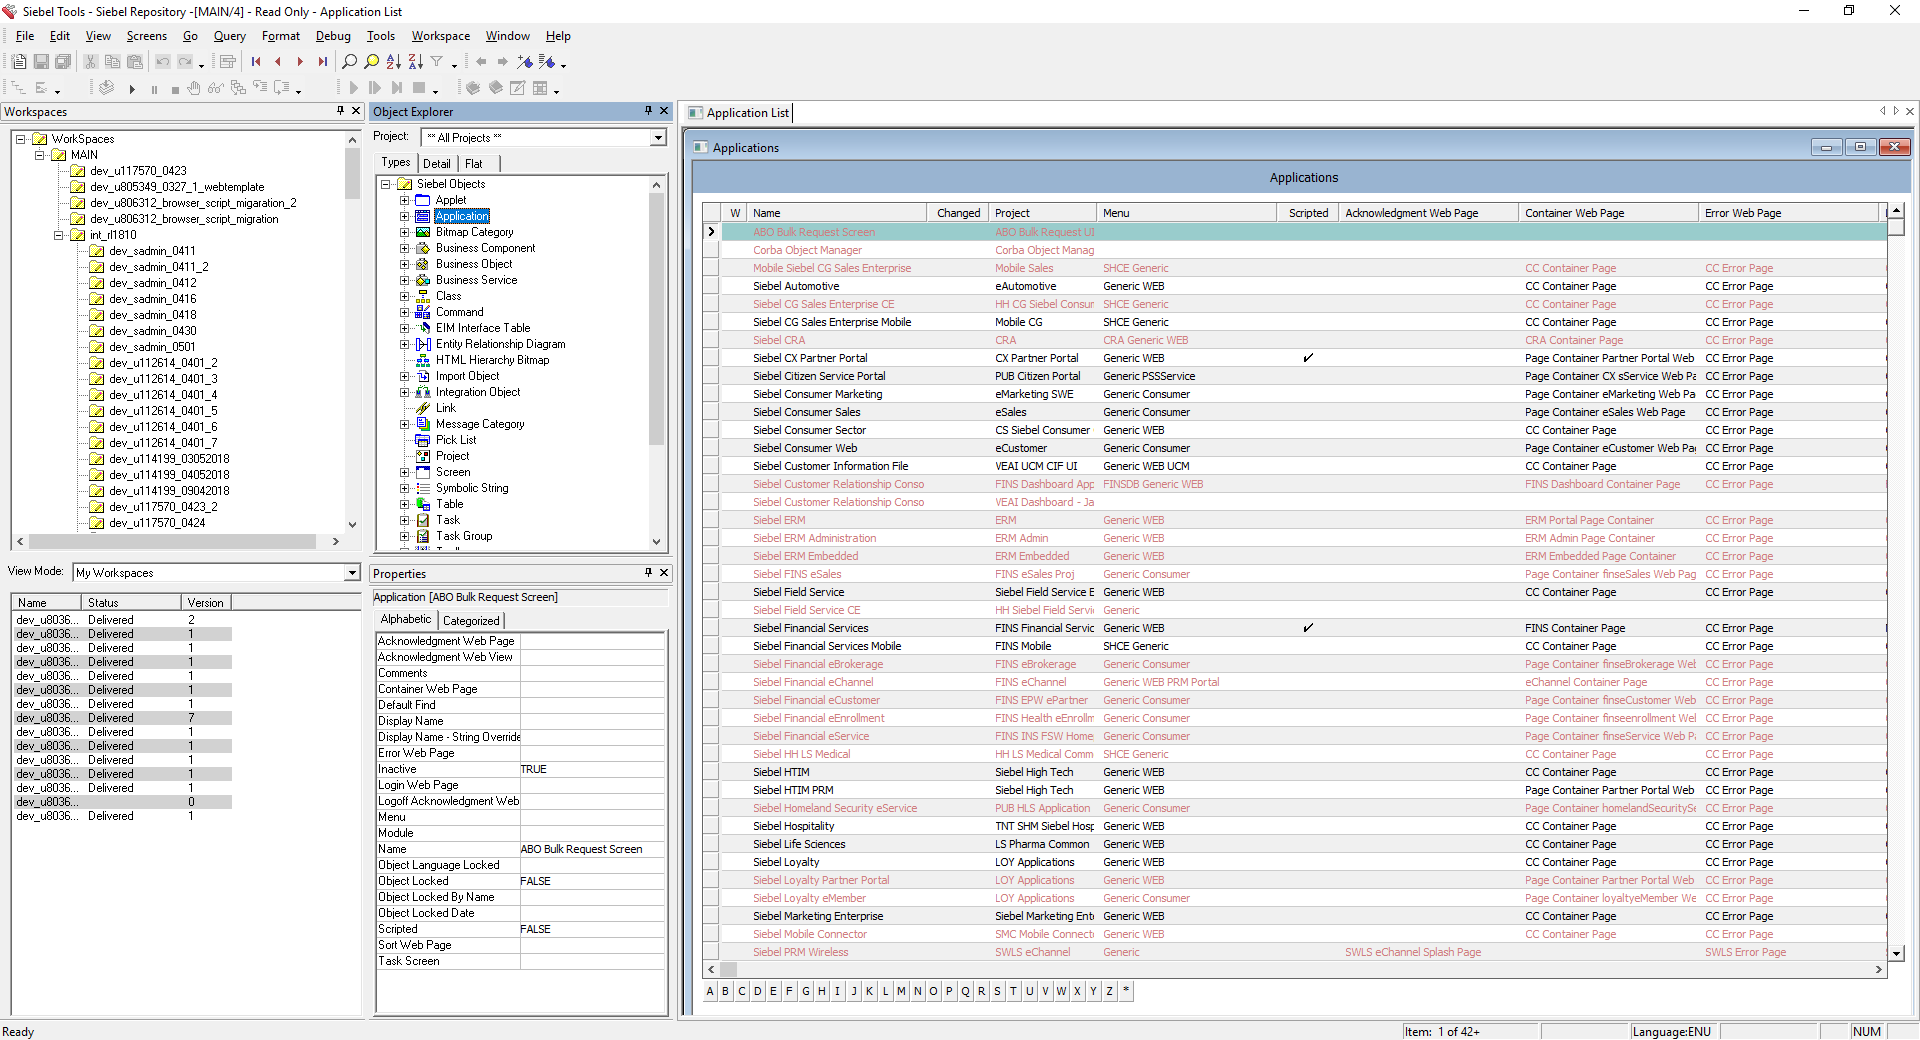Click the Project column header in Applications
1920x1040 pixels.
click(1043, 213)
